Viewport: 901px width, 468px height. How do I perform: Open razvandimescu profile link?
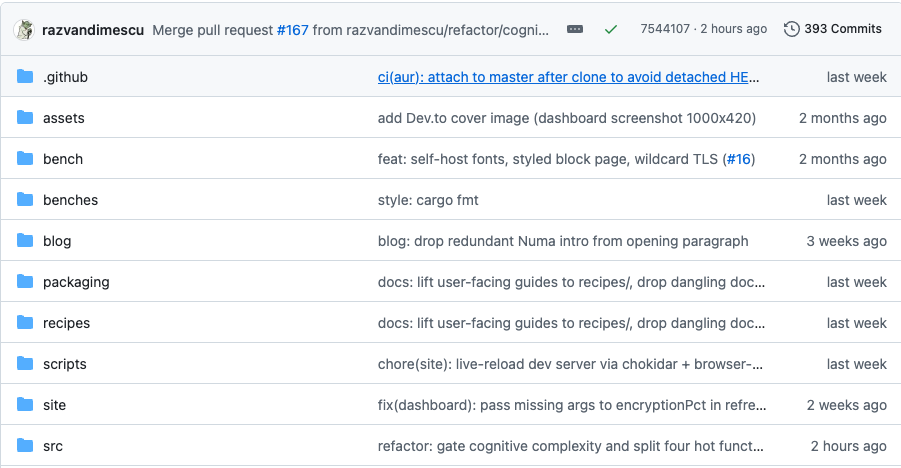[x=93, y=30]
